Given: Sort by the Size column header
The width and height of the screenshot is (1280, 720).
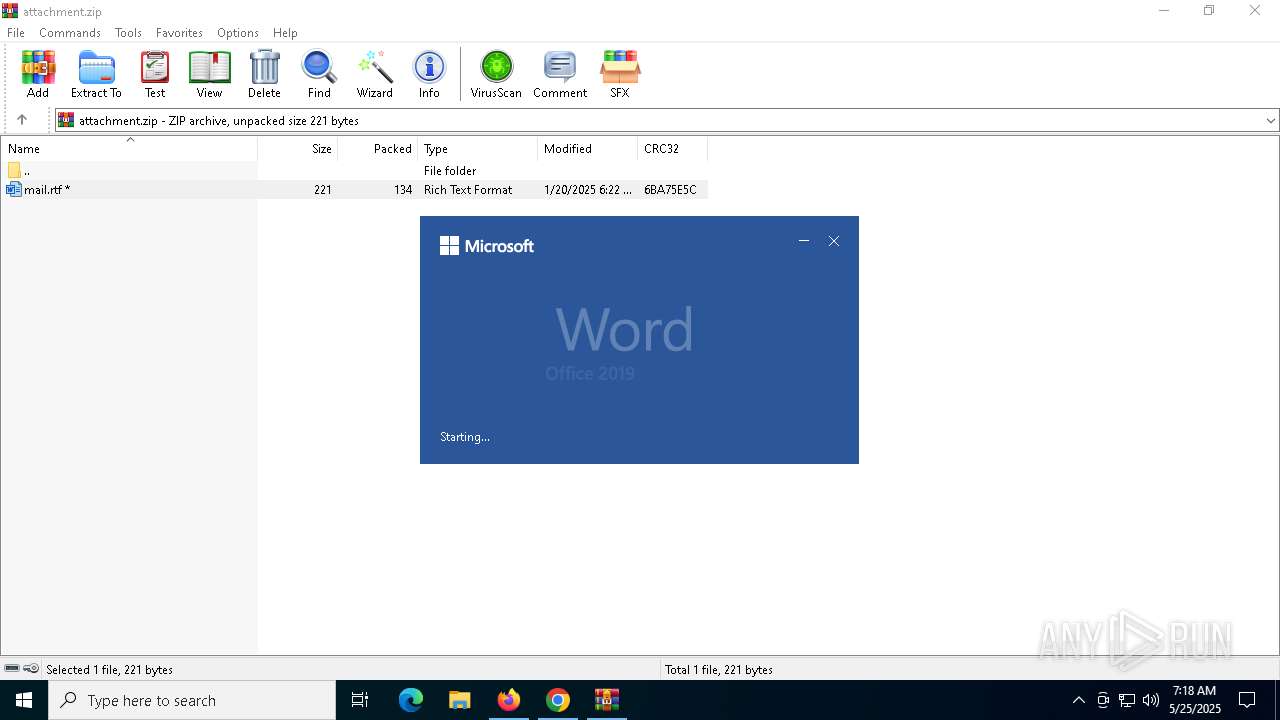Looking at the screenshot, I should tap(298, 148).
